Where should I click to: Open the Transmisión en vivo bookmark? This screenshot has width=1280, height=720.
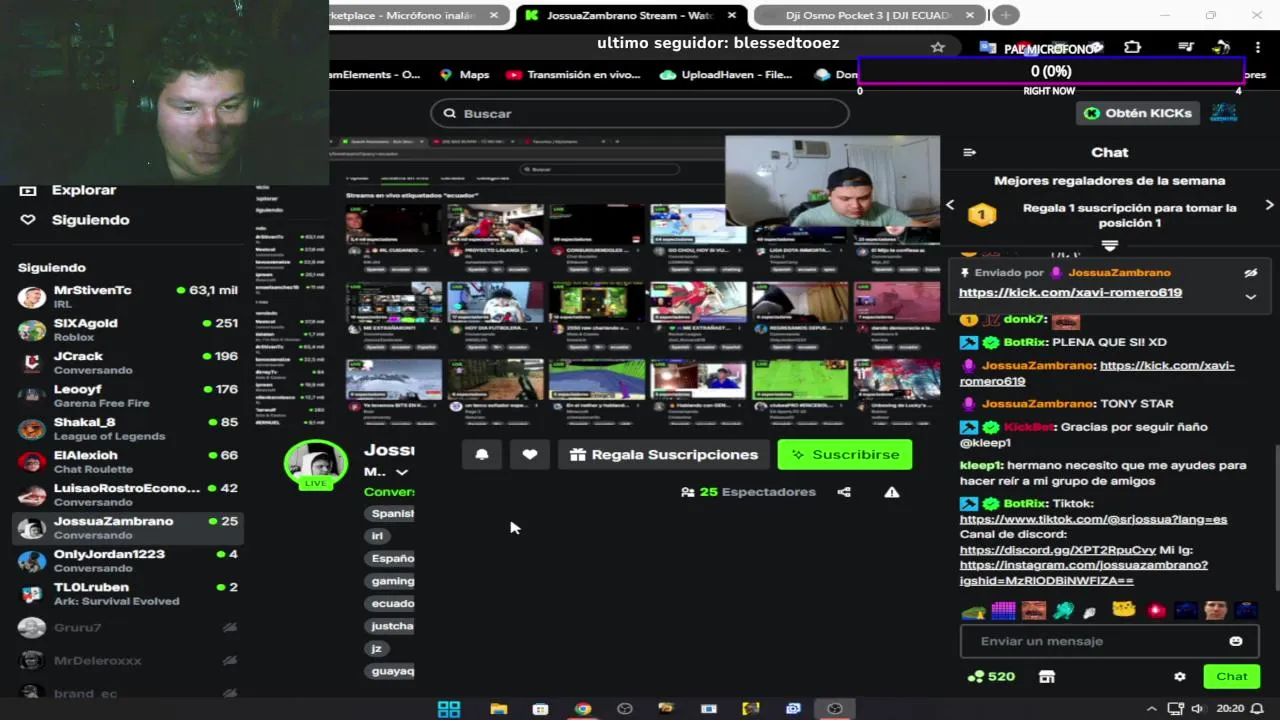tap(573, 75)
